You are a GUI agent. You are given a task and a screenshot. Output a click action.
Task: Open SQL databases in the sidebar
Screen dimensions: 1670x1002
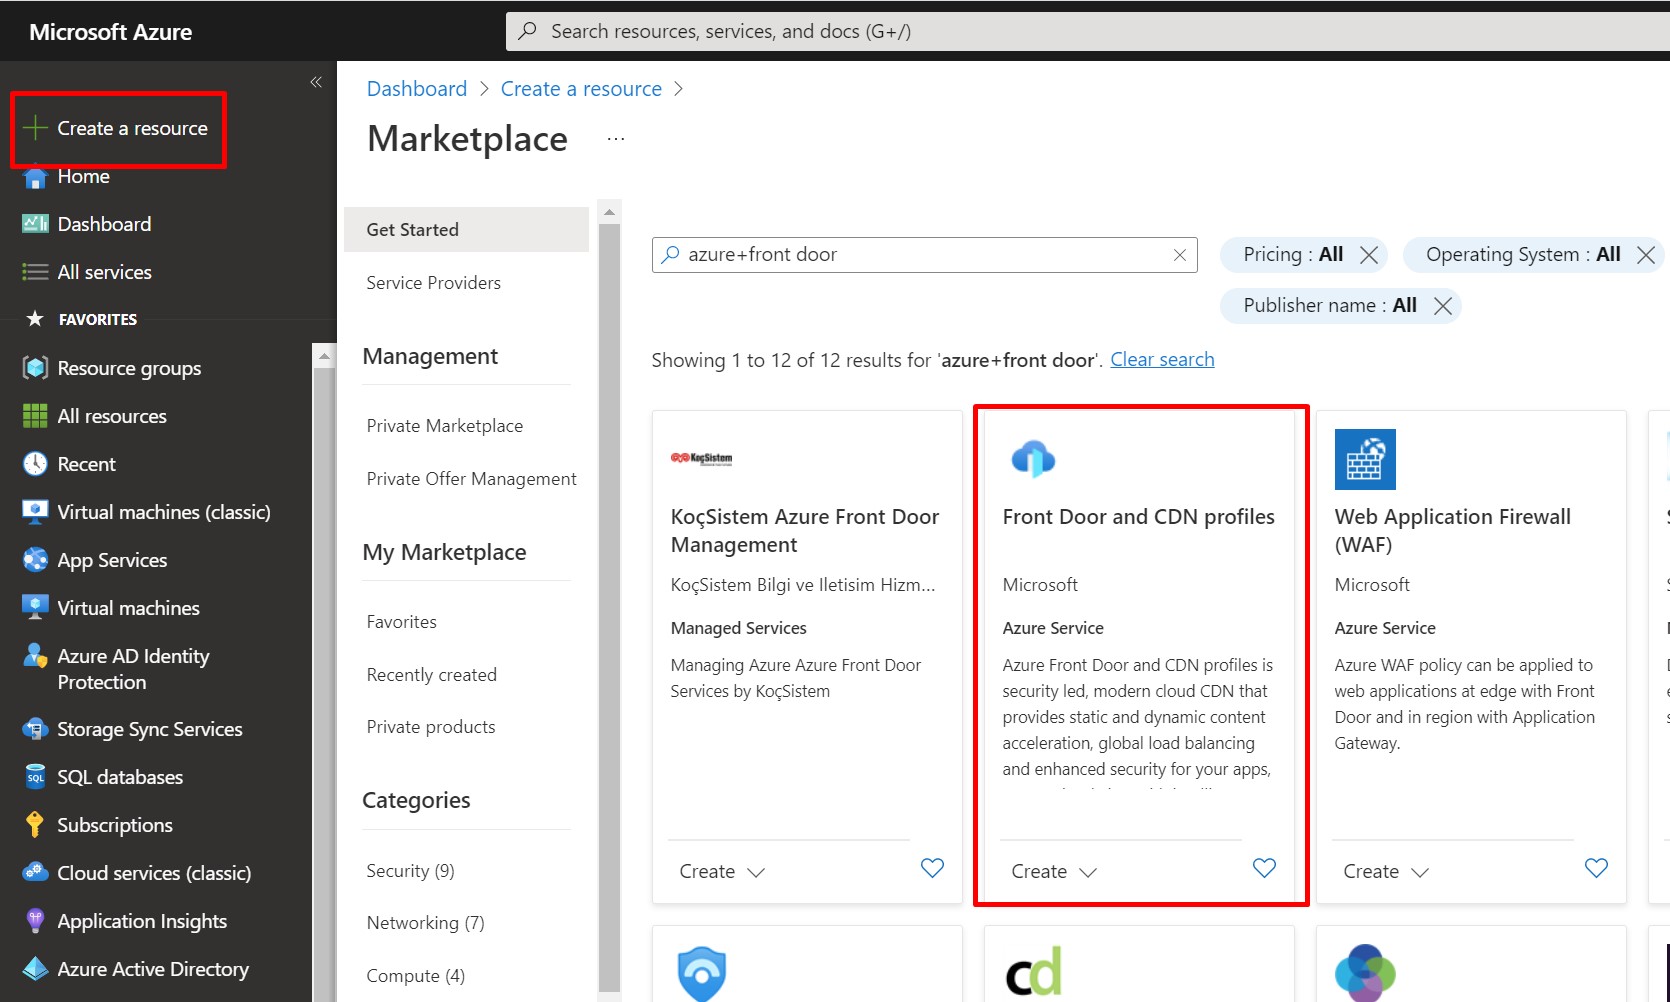coord(120,777)
